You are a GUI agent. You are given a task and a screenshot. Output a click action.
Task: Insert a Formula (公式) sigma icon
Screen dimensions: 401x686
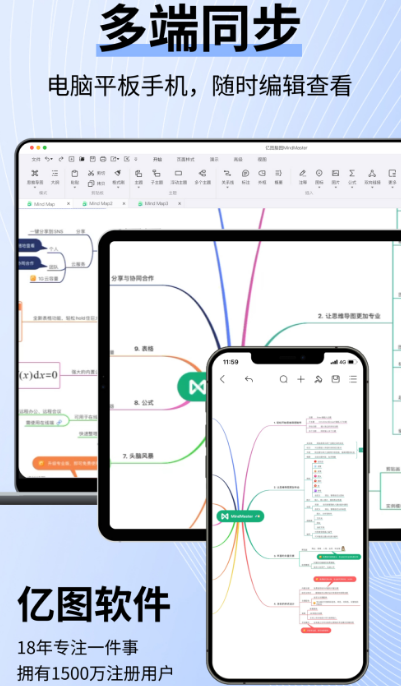352,173
